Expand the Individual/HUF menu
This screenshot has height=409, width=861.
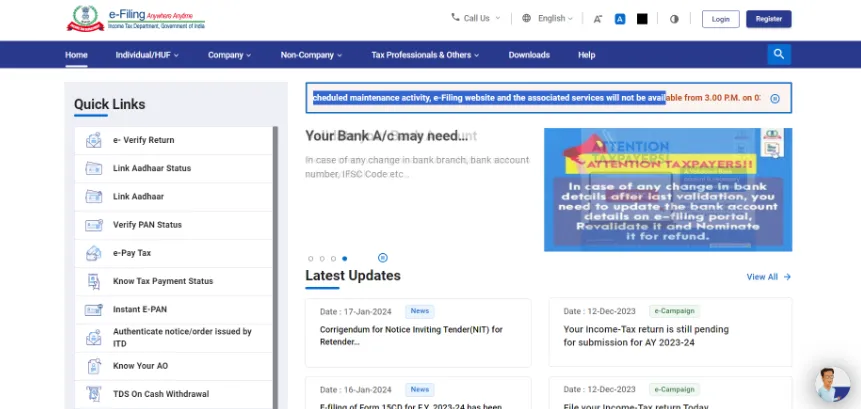coord(147,55)
